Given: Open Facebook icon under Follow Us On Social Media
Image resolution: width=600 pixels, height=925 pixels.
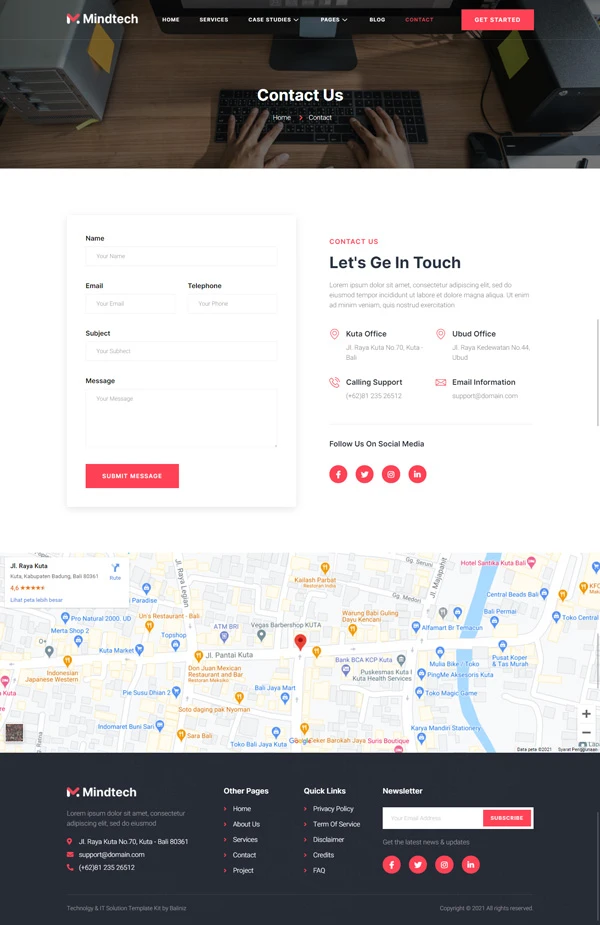Looking at the screenshot, I should [x=338, y=474].
